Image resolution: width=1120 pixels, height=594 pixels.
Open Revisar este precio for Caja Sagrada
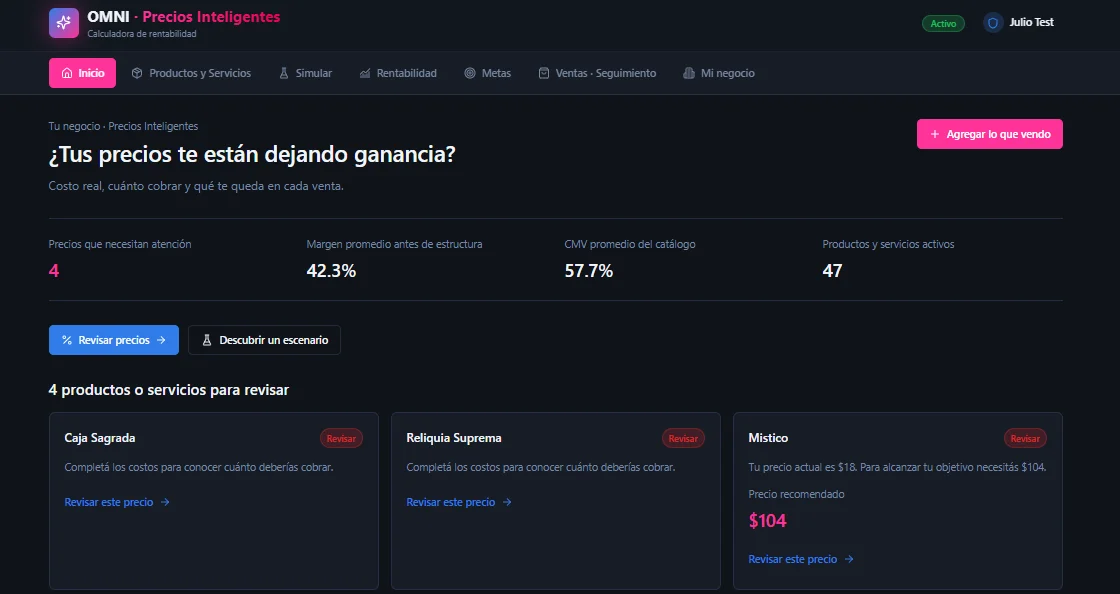pos(117,502)
